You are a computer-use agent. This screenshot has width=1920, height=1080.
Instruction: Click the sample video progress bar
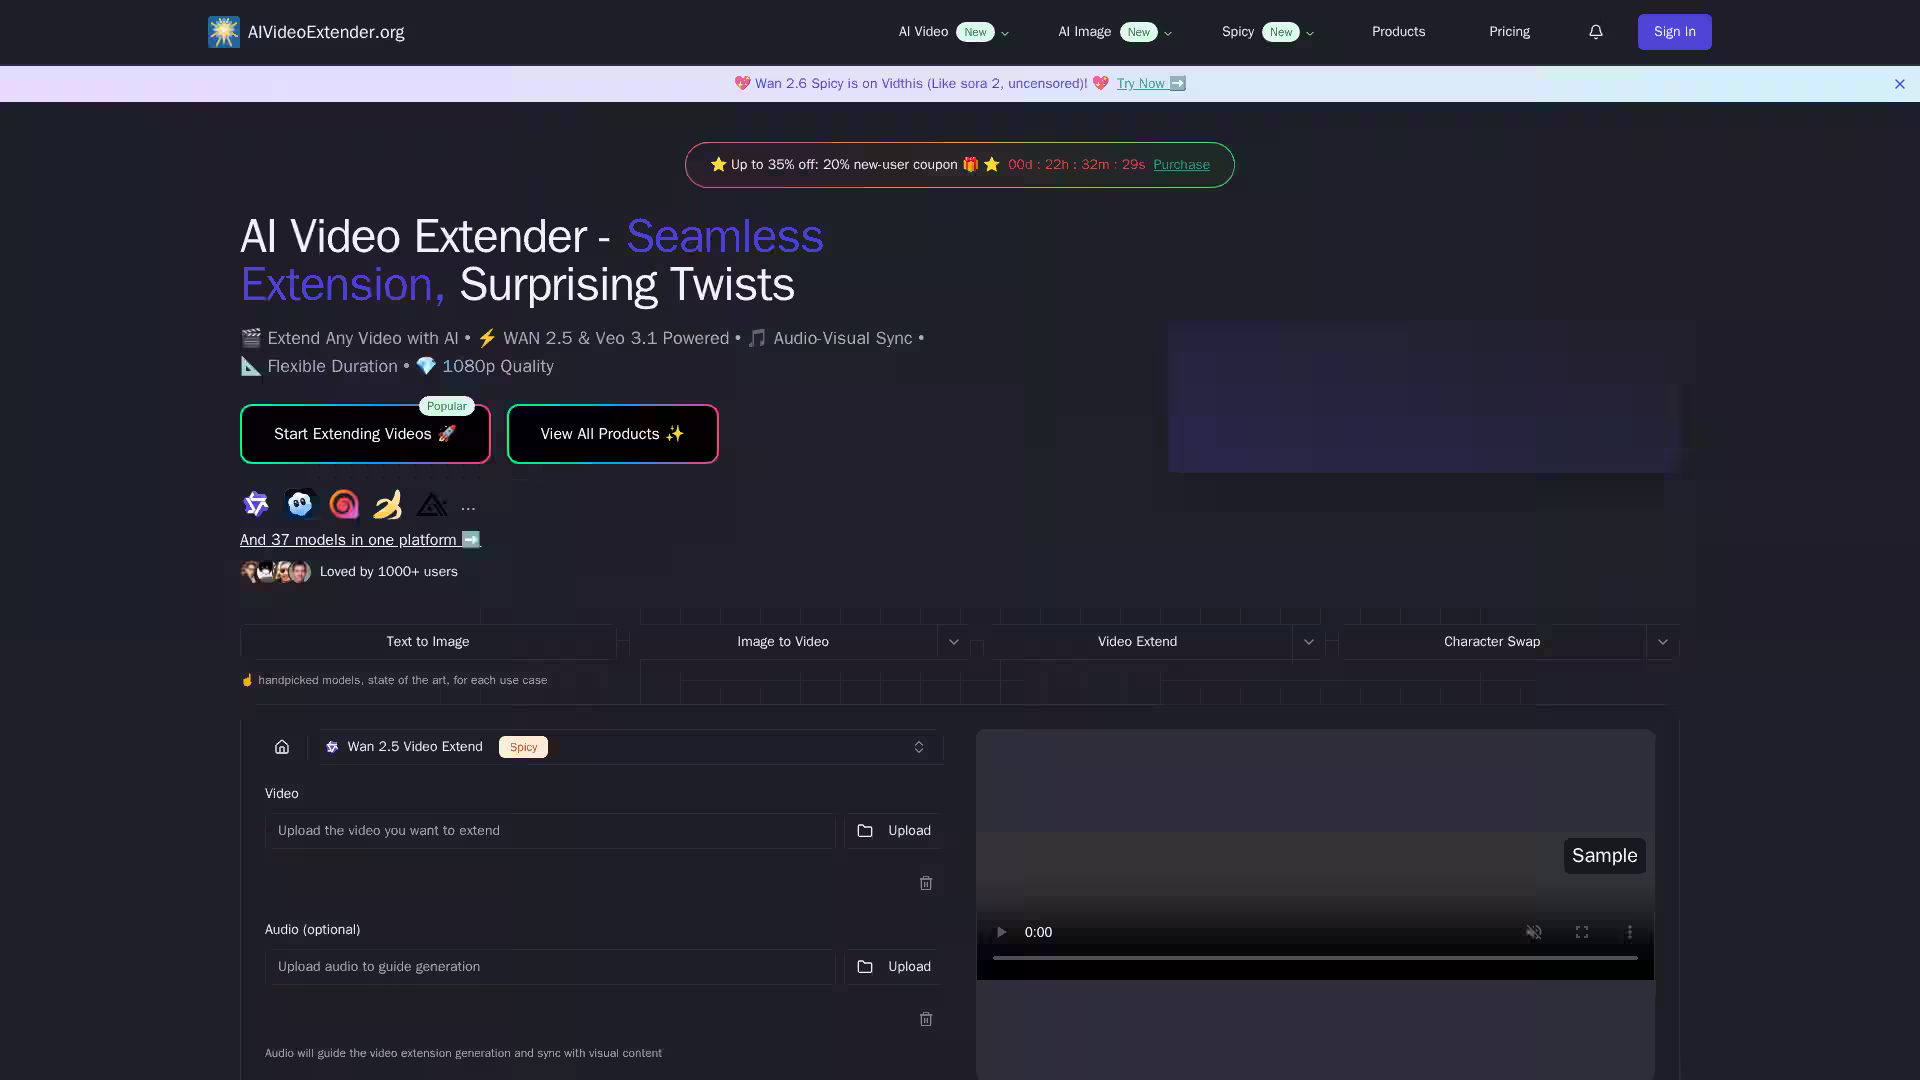[x=1315, y=958]
